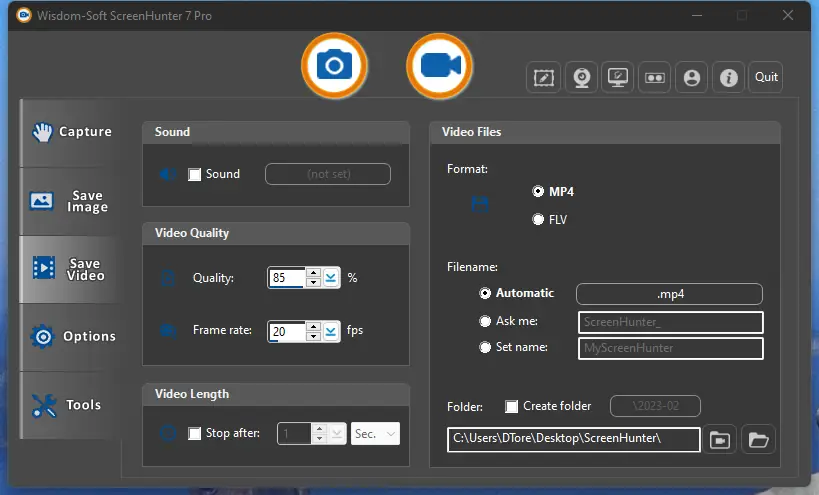
Task: Select the FLV format radio button
Action: tap(537, 219)
